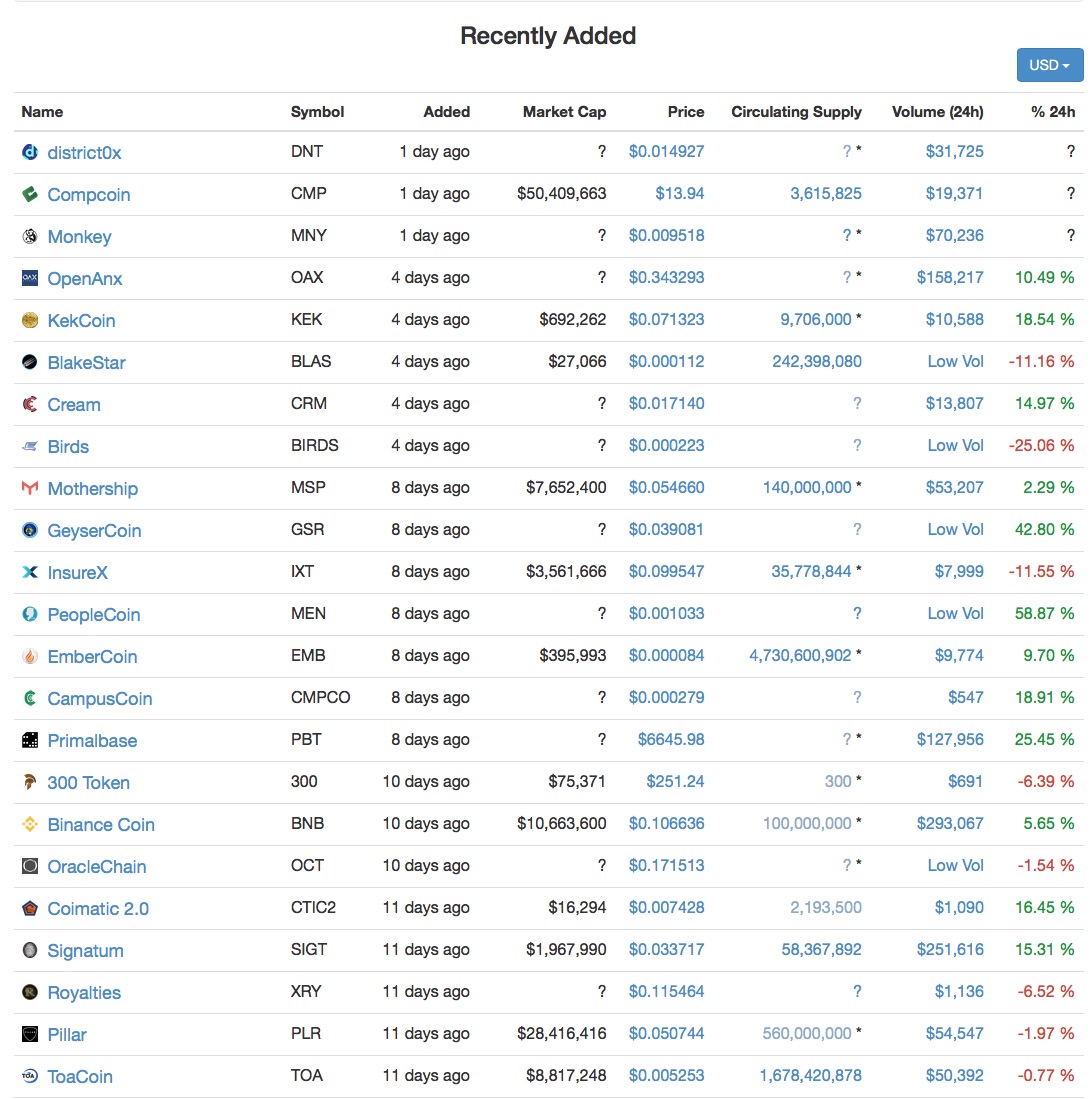This screenshot has width=1090, height=1099.
Task: Click the CTIC2 symbol cell
Action: [313, 908]
